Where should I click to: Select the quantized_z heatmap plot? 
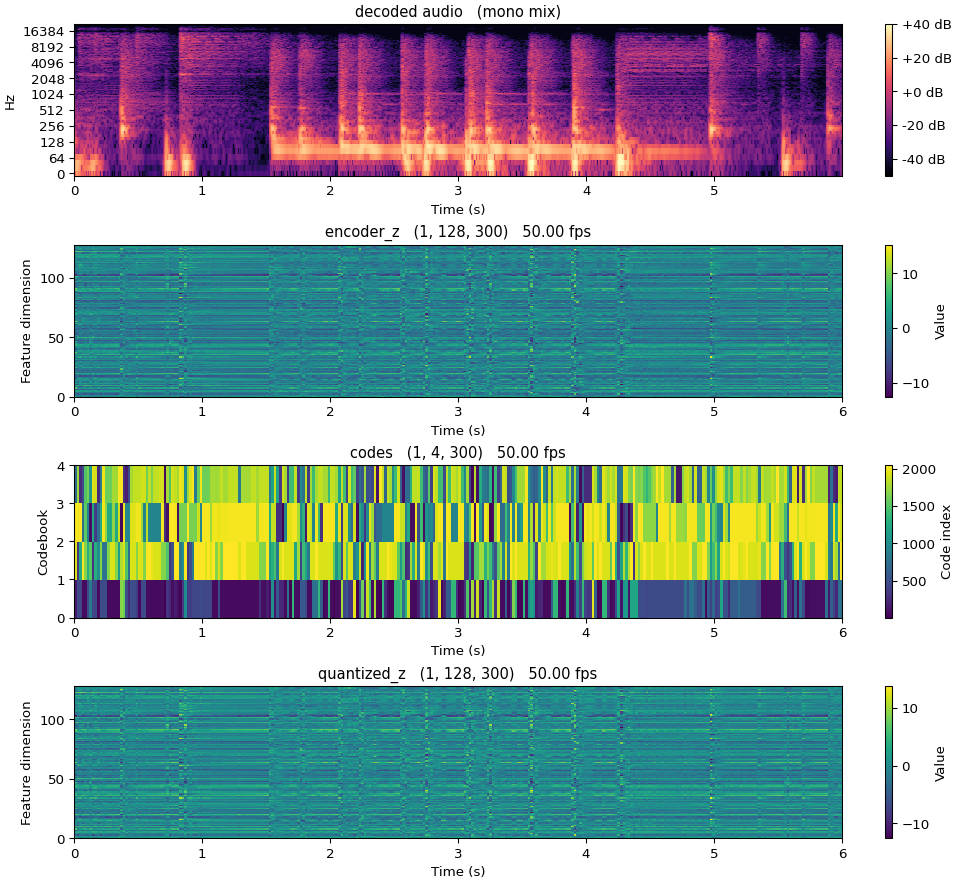click(459, 762)
